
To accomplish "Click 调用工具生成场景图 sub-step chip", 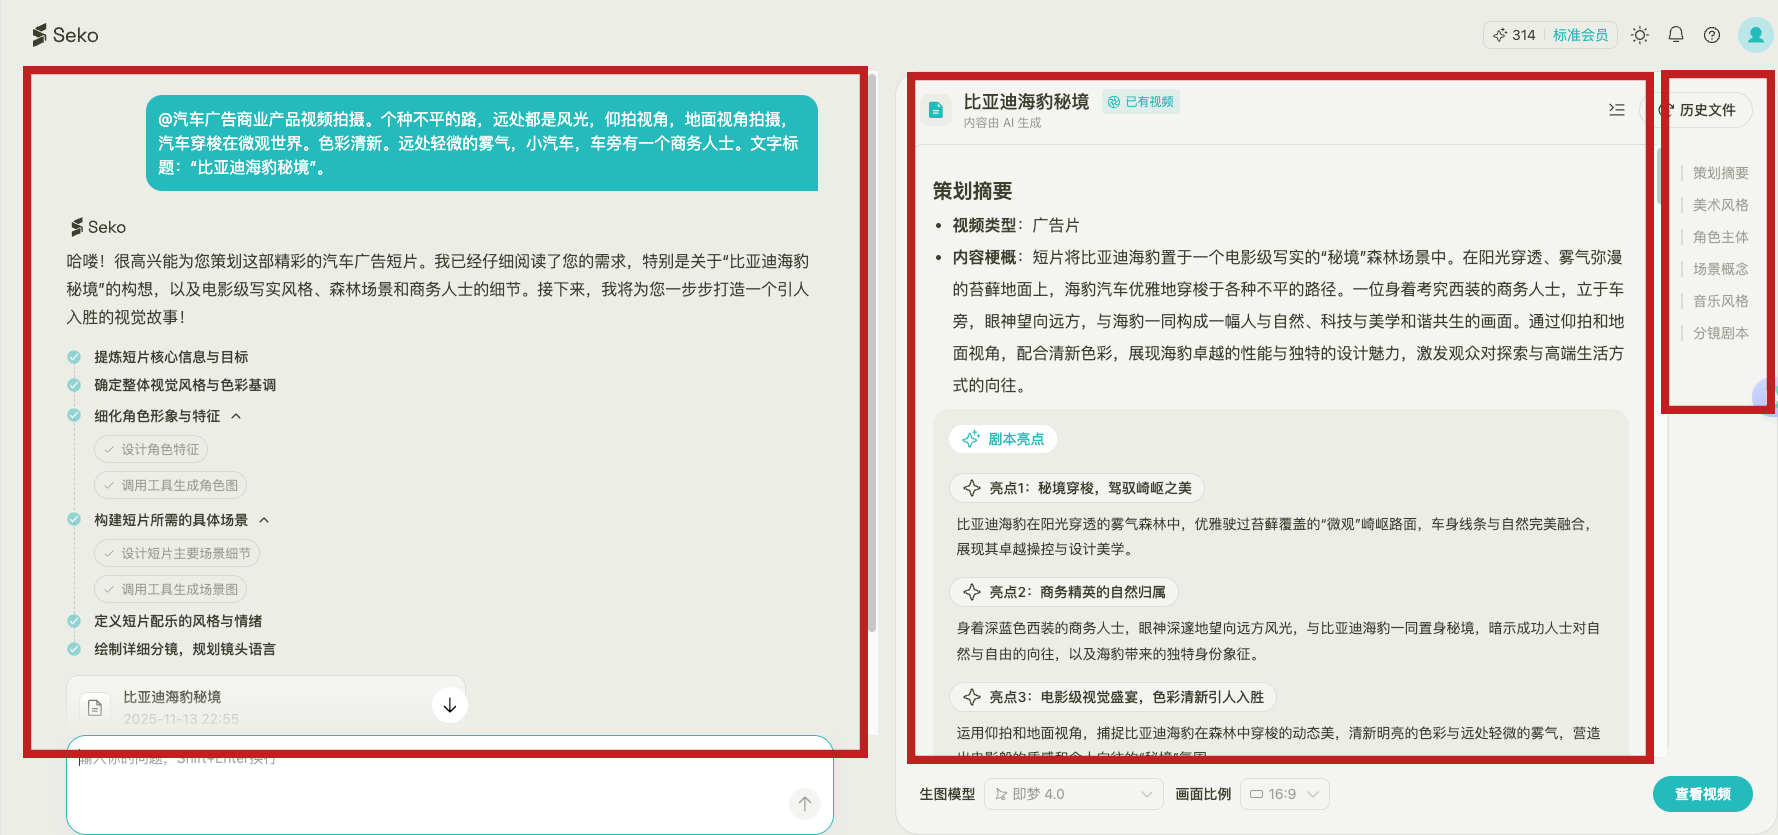I will pyautogui.click(x=170, y=589).
